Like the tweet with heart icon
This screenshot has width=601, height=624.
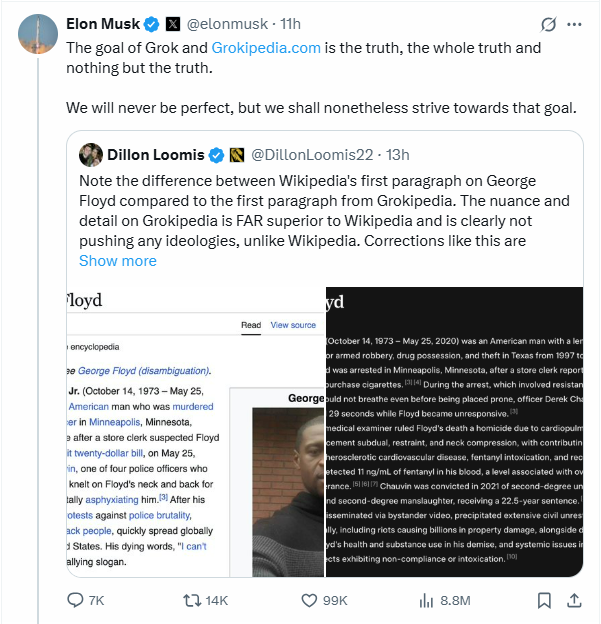(311, 600)
